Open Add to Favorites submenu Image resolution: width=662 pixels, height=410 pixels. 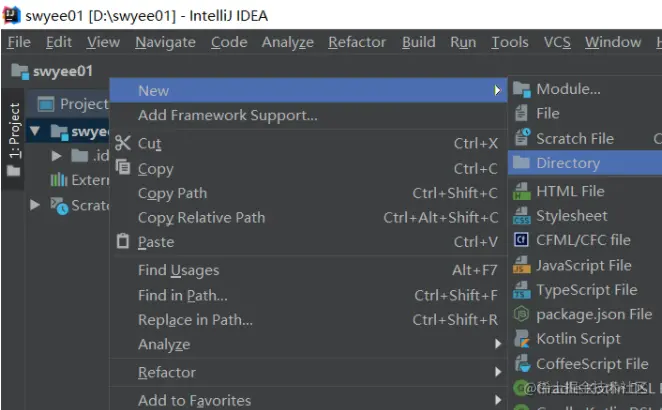coord(308,400)
